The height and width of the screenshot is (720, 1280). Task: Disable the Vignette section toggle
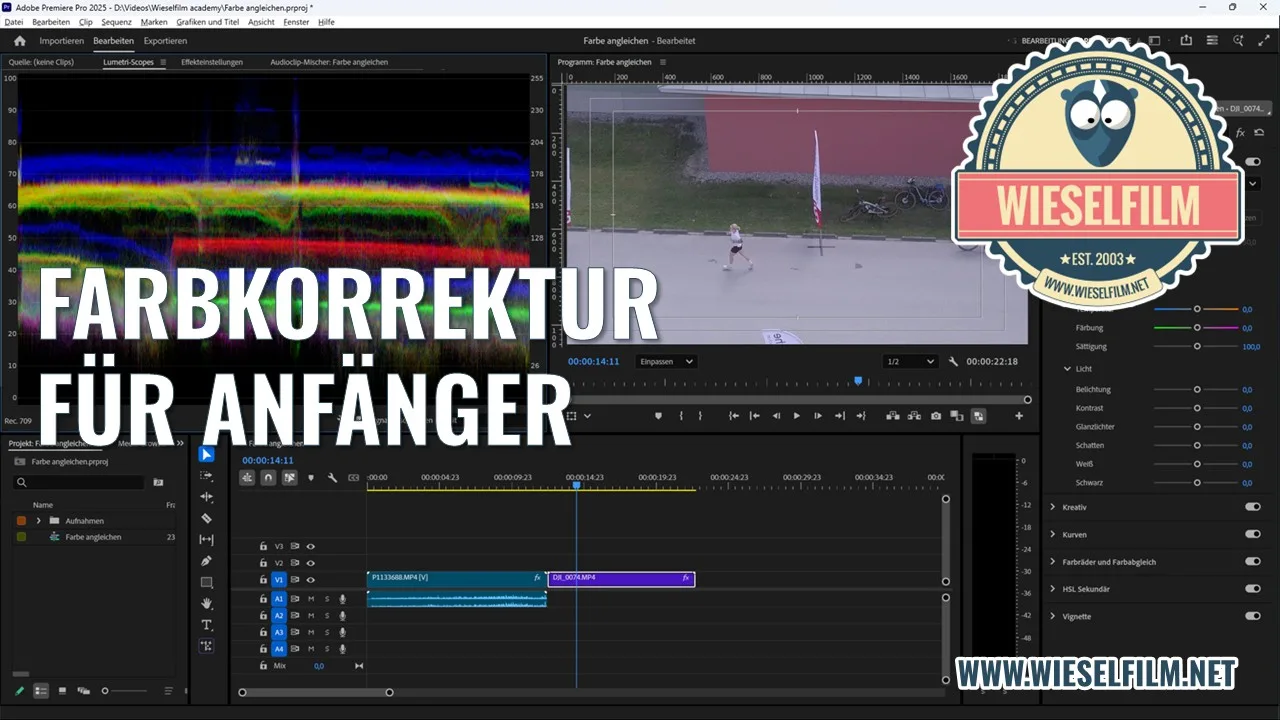coord(1252,616)
